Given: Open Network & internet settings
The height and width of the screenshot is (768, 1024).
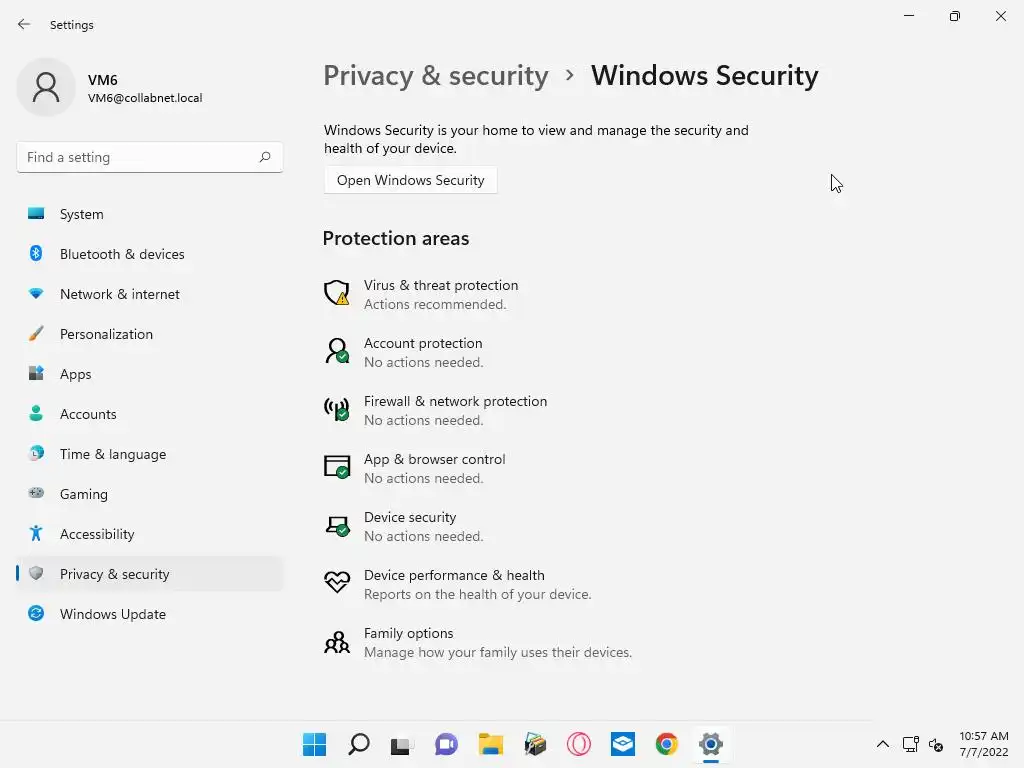Looking at the screenshot, I should point(119,294).
